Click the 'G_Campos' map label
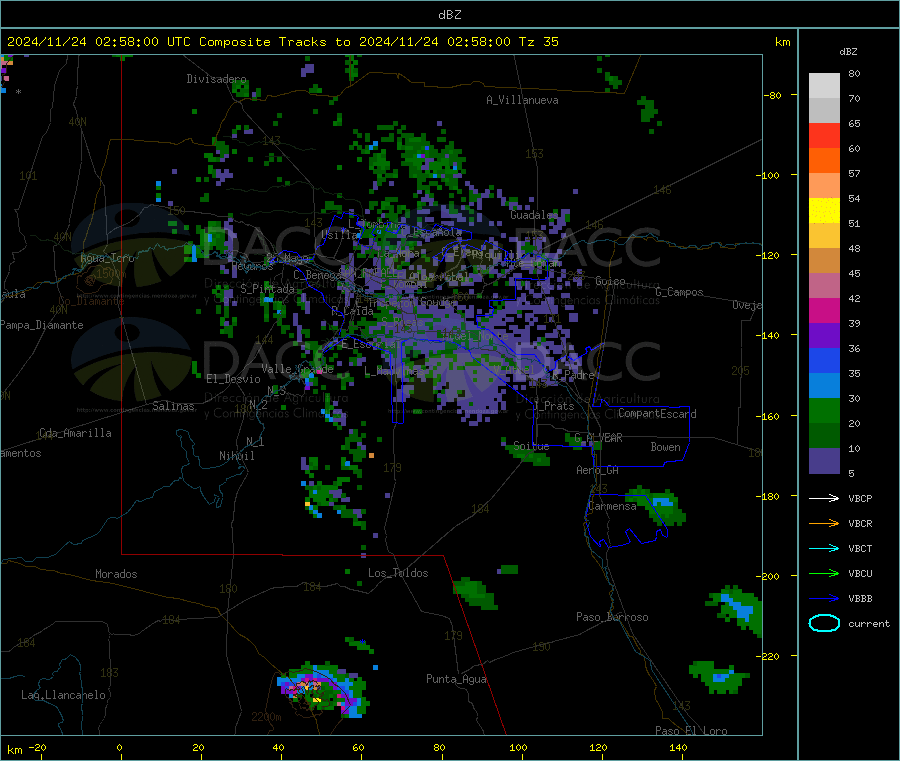 pos(679,292)
